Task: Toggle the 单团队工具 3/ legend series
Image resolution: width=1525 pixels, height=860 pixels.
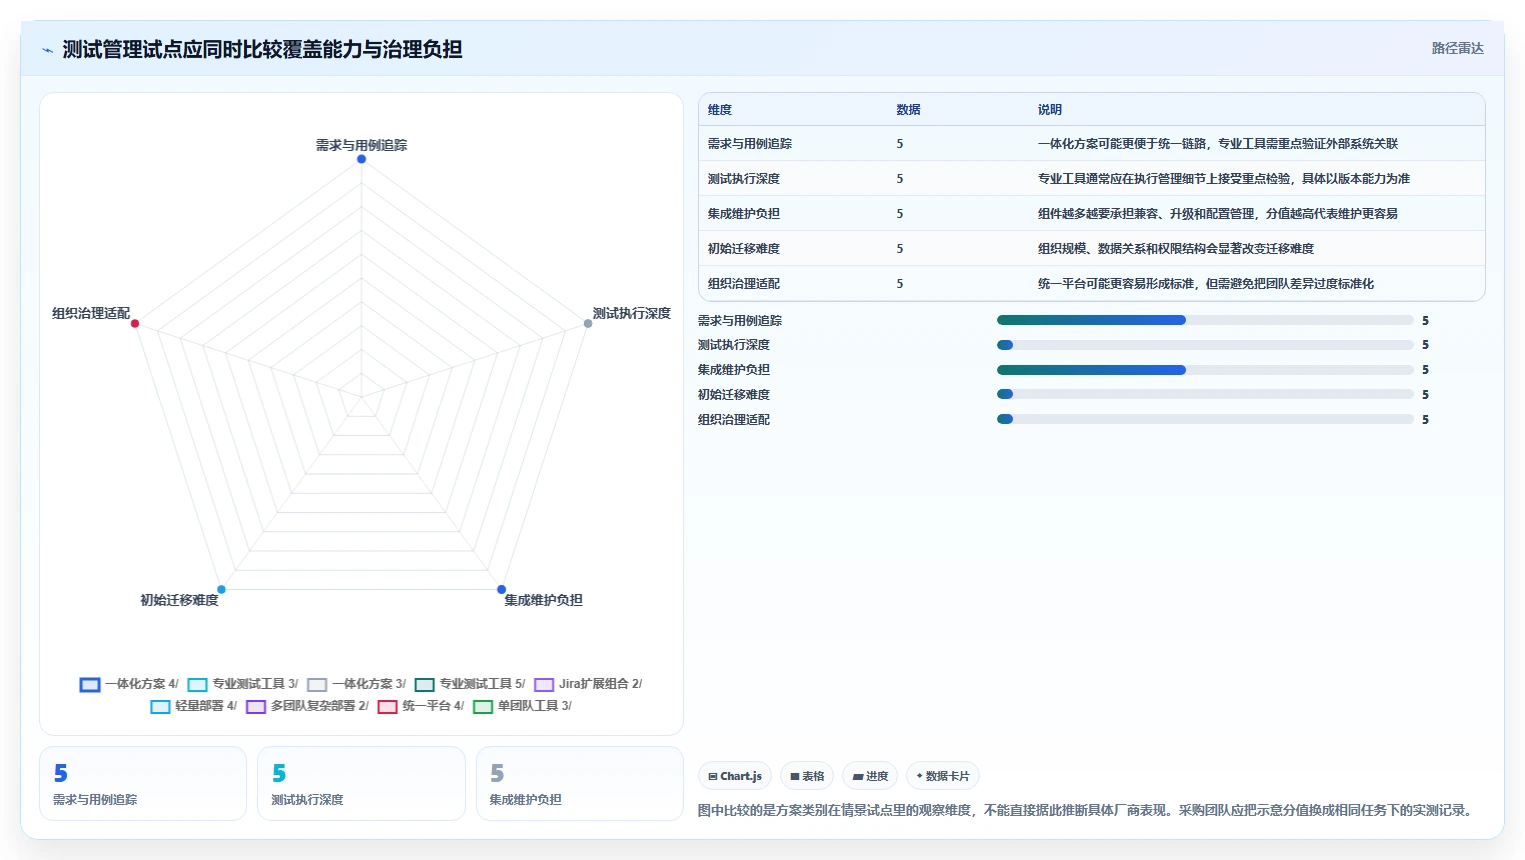Action: [x=522, y=706]
